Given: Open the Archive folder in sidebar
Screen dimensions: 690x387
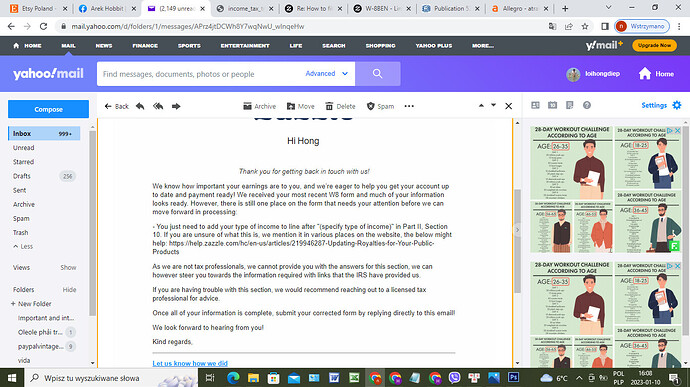Looking at the screenshot, I should [x=24, y=204].
